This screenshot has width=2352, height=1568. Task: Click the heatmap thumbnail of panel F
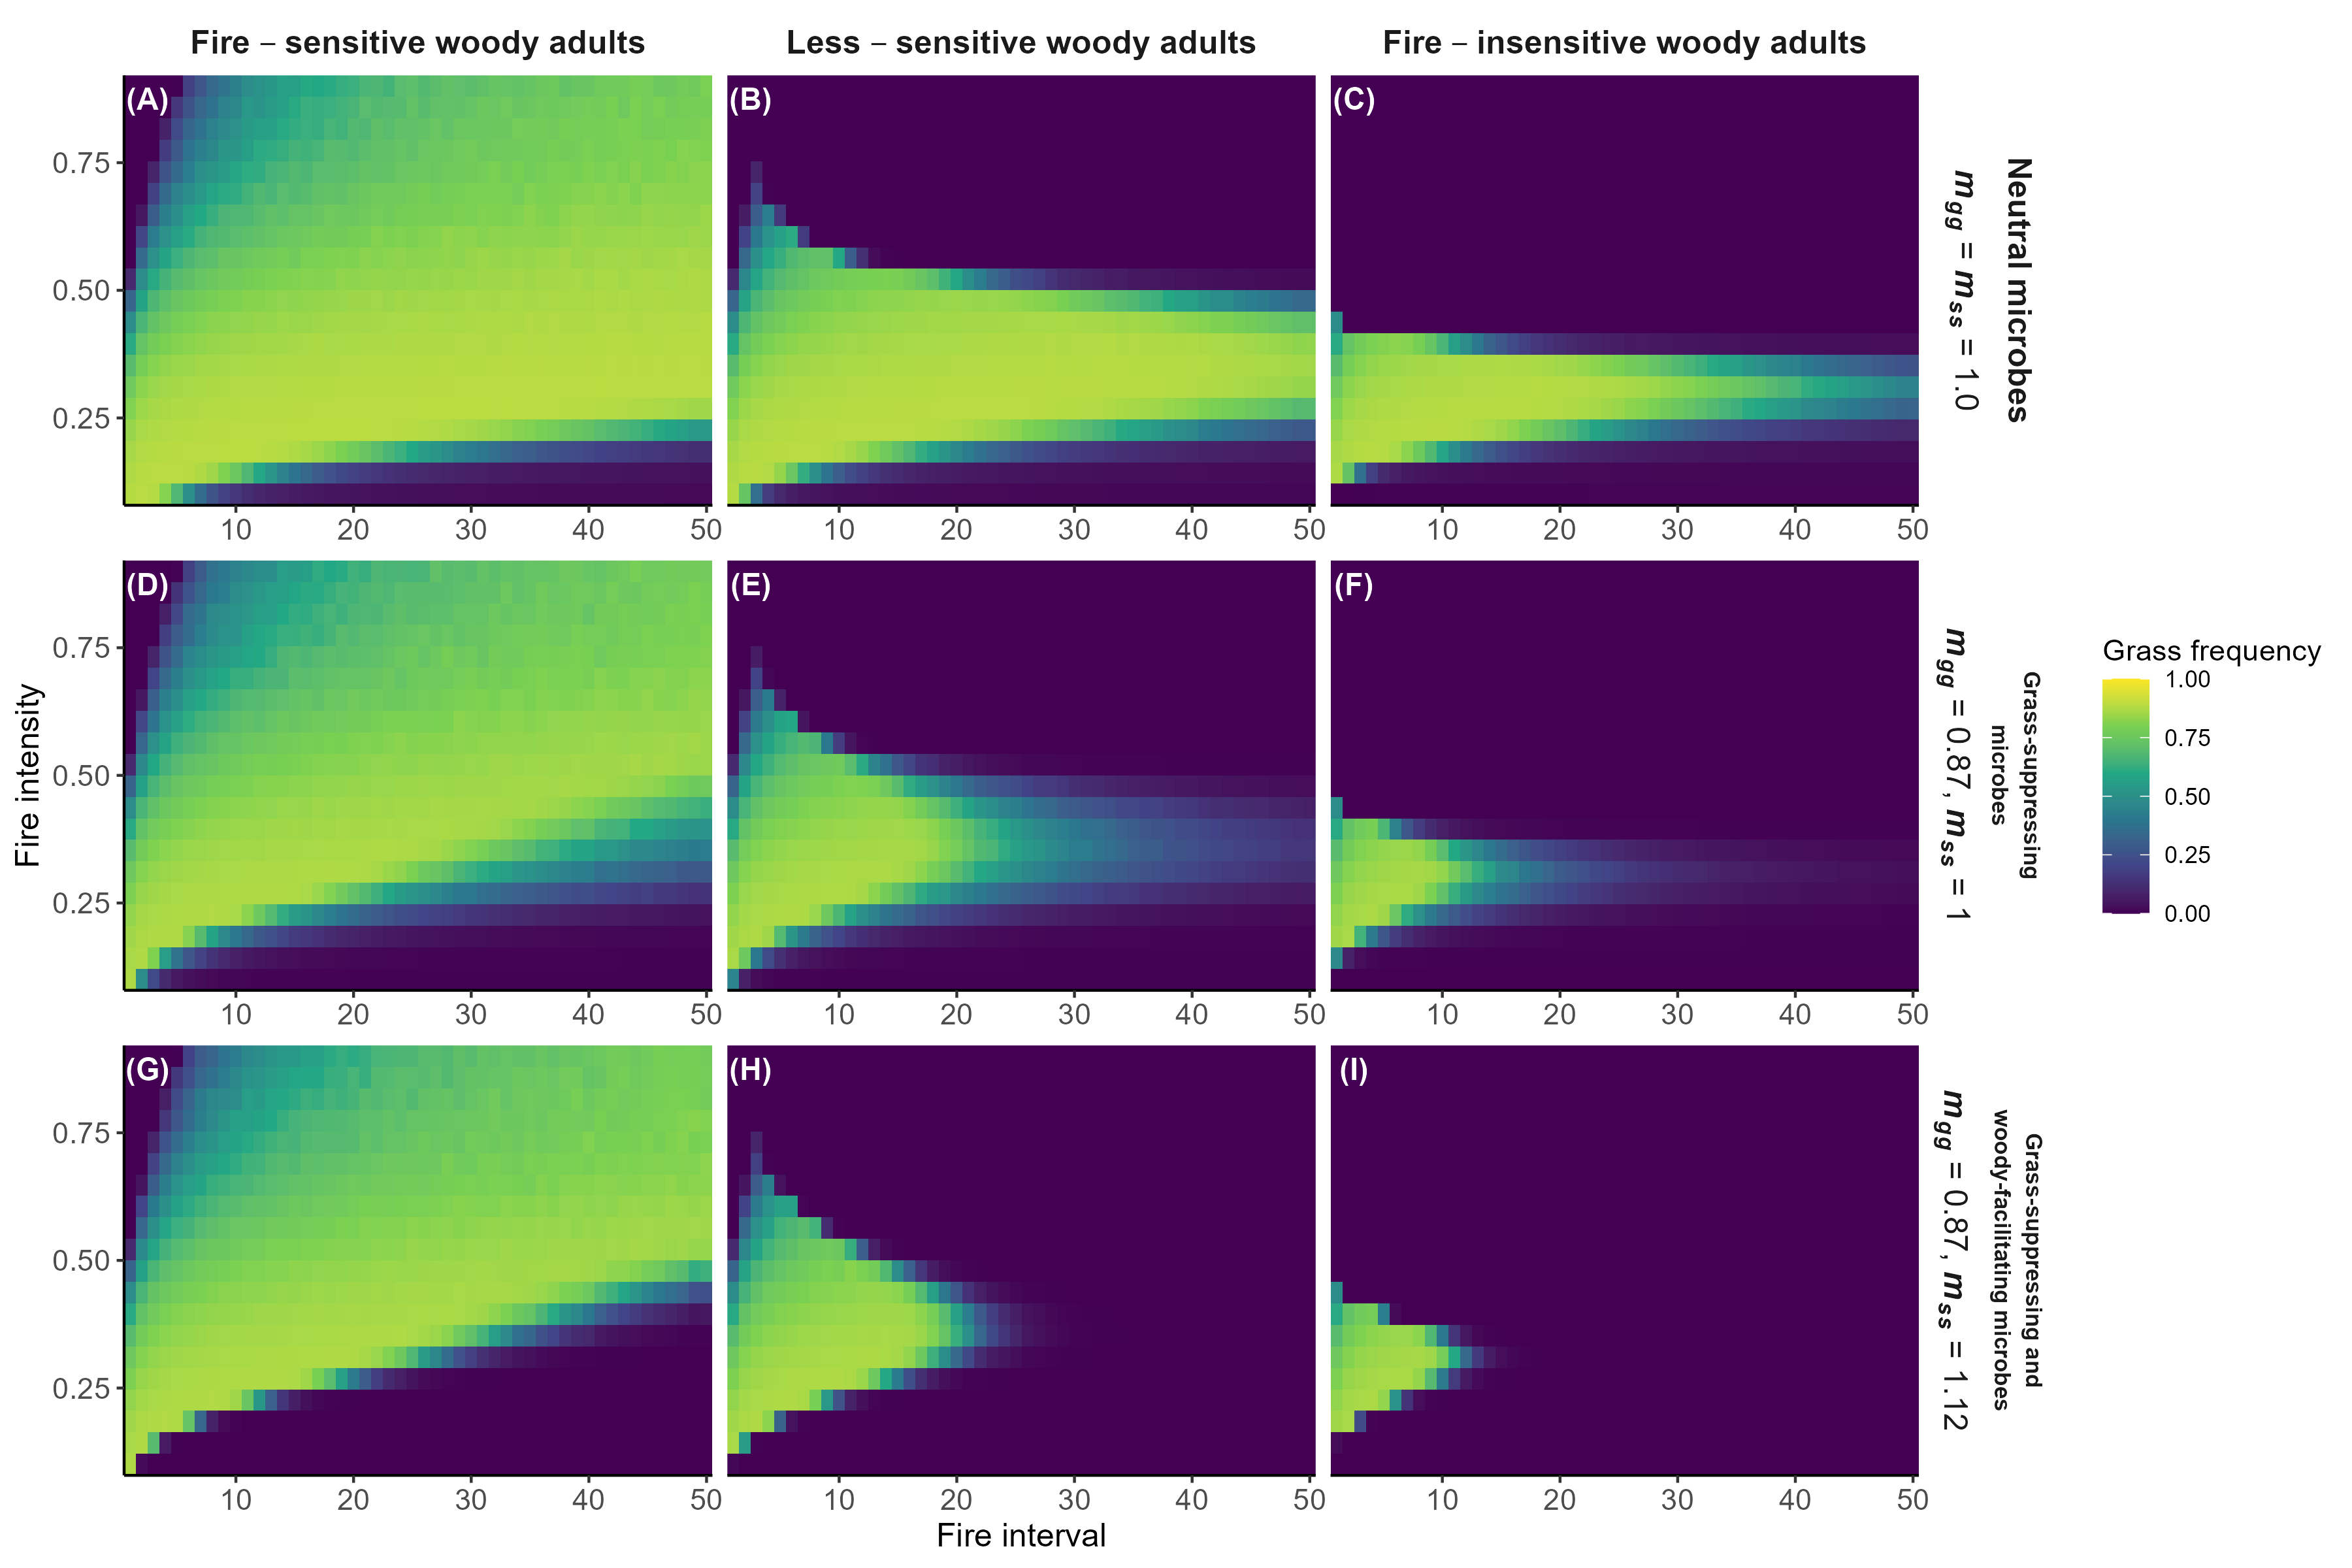coord(1624,775)
